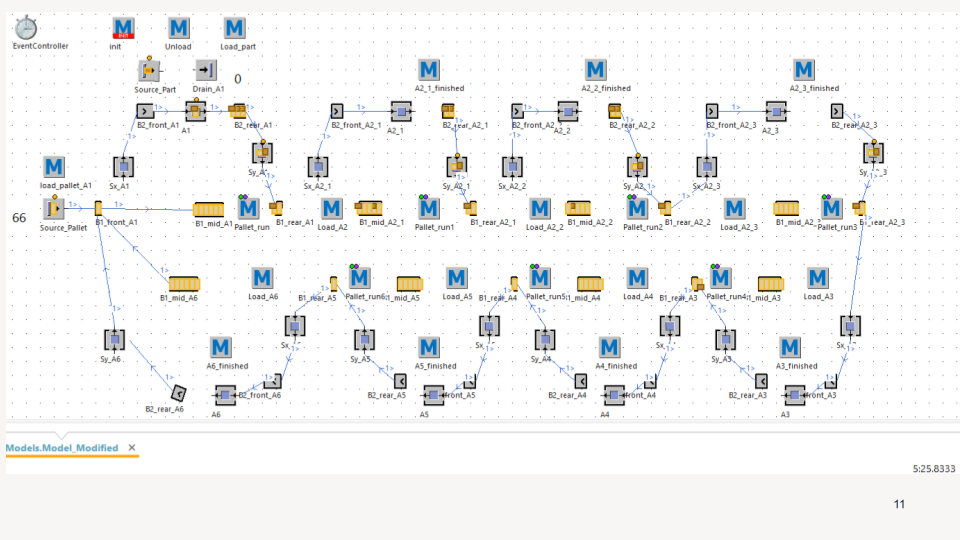Select the A2_3 processing station
This screenshot has height=540, width=960.
tap(776, 111)
